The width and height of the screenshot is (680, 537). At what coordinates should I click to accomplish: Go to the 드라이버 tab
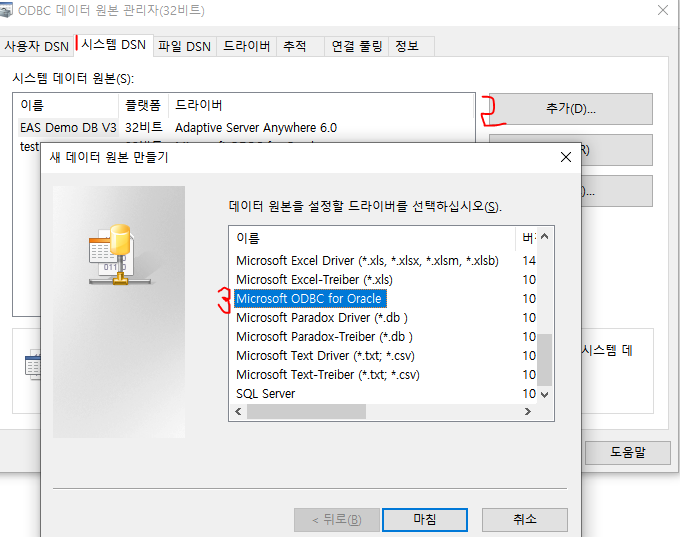pos(246,46)
